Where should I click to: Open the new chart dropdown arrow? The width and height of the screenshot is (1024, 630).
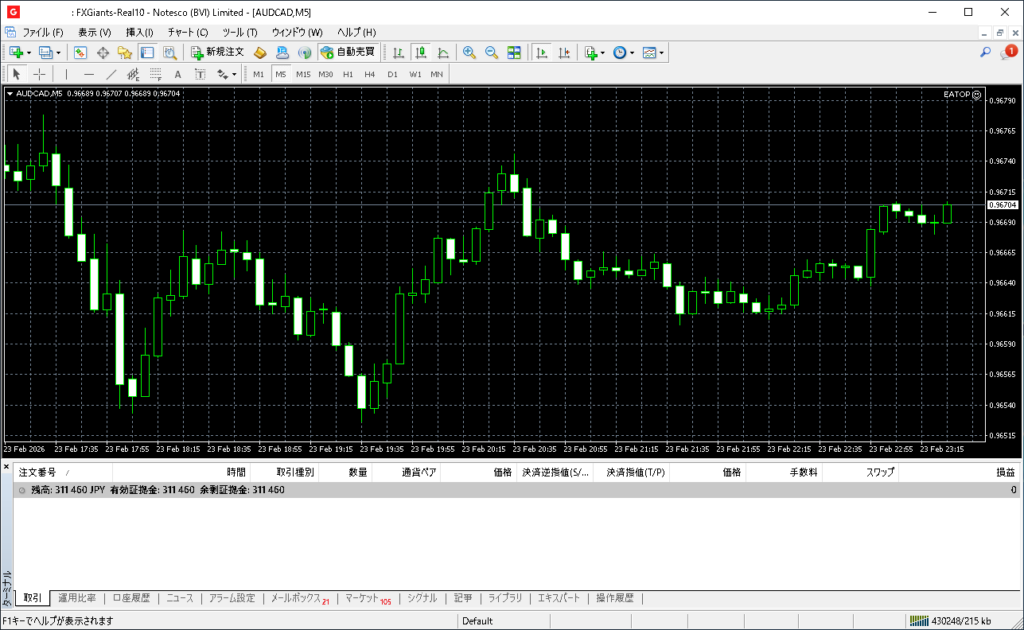tap(29, 52)
